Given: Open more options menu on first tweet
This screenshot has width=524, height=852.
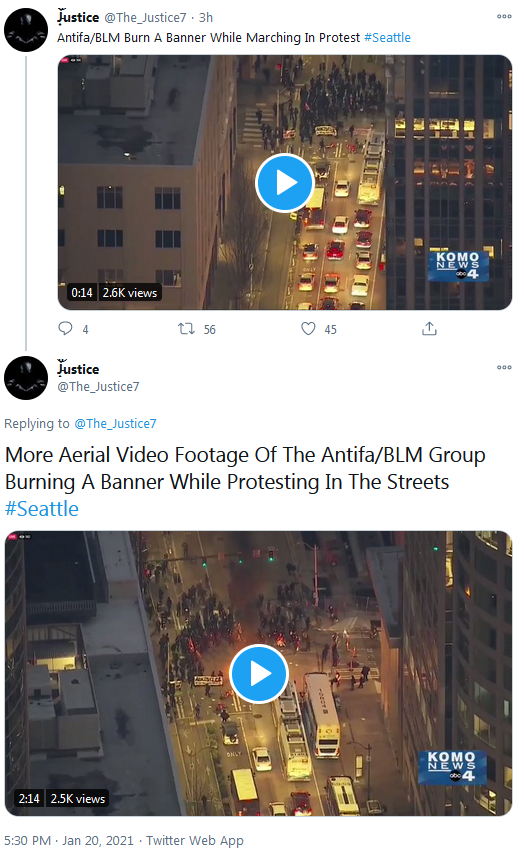Looking at the screenshot, I should pyautogui.click(x=504, y=16).
